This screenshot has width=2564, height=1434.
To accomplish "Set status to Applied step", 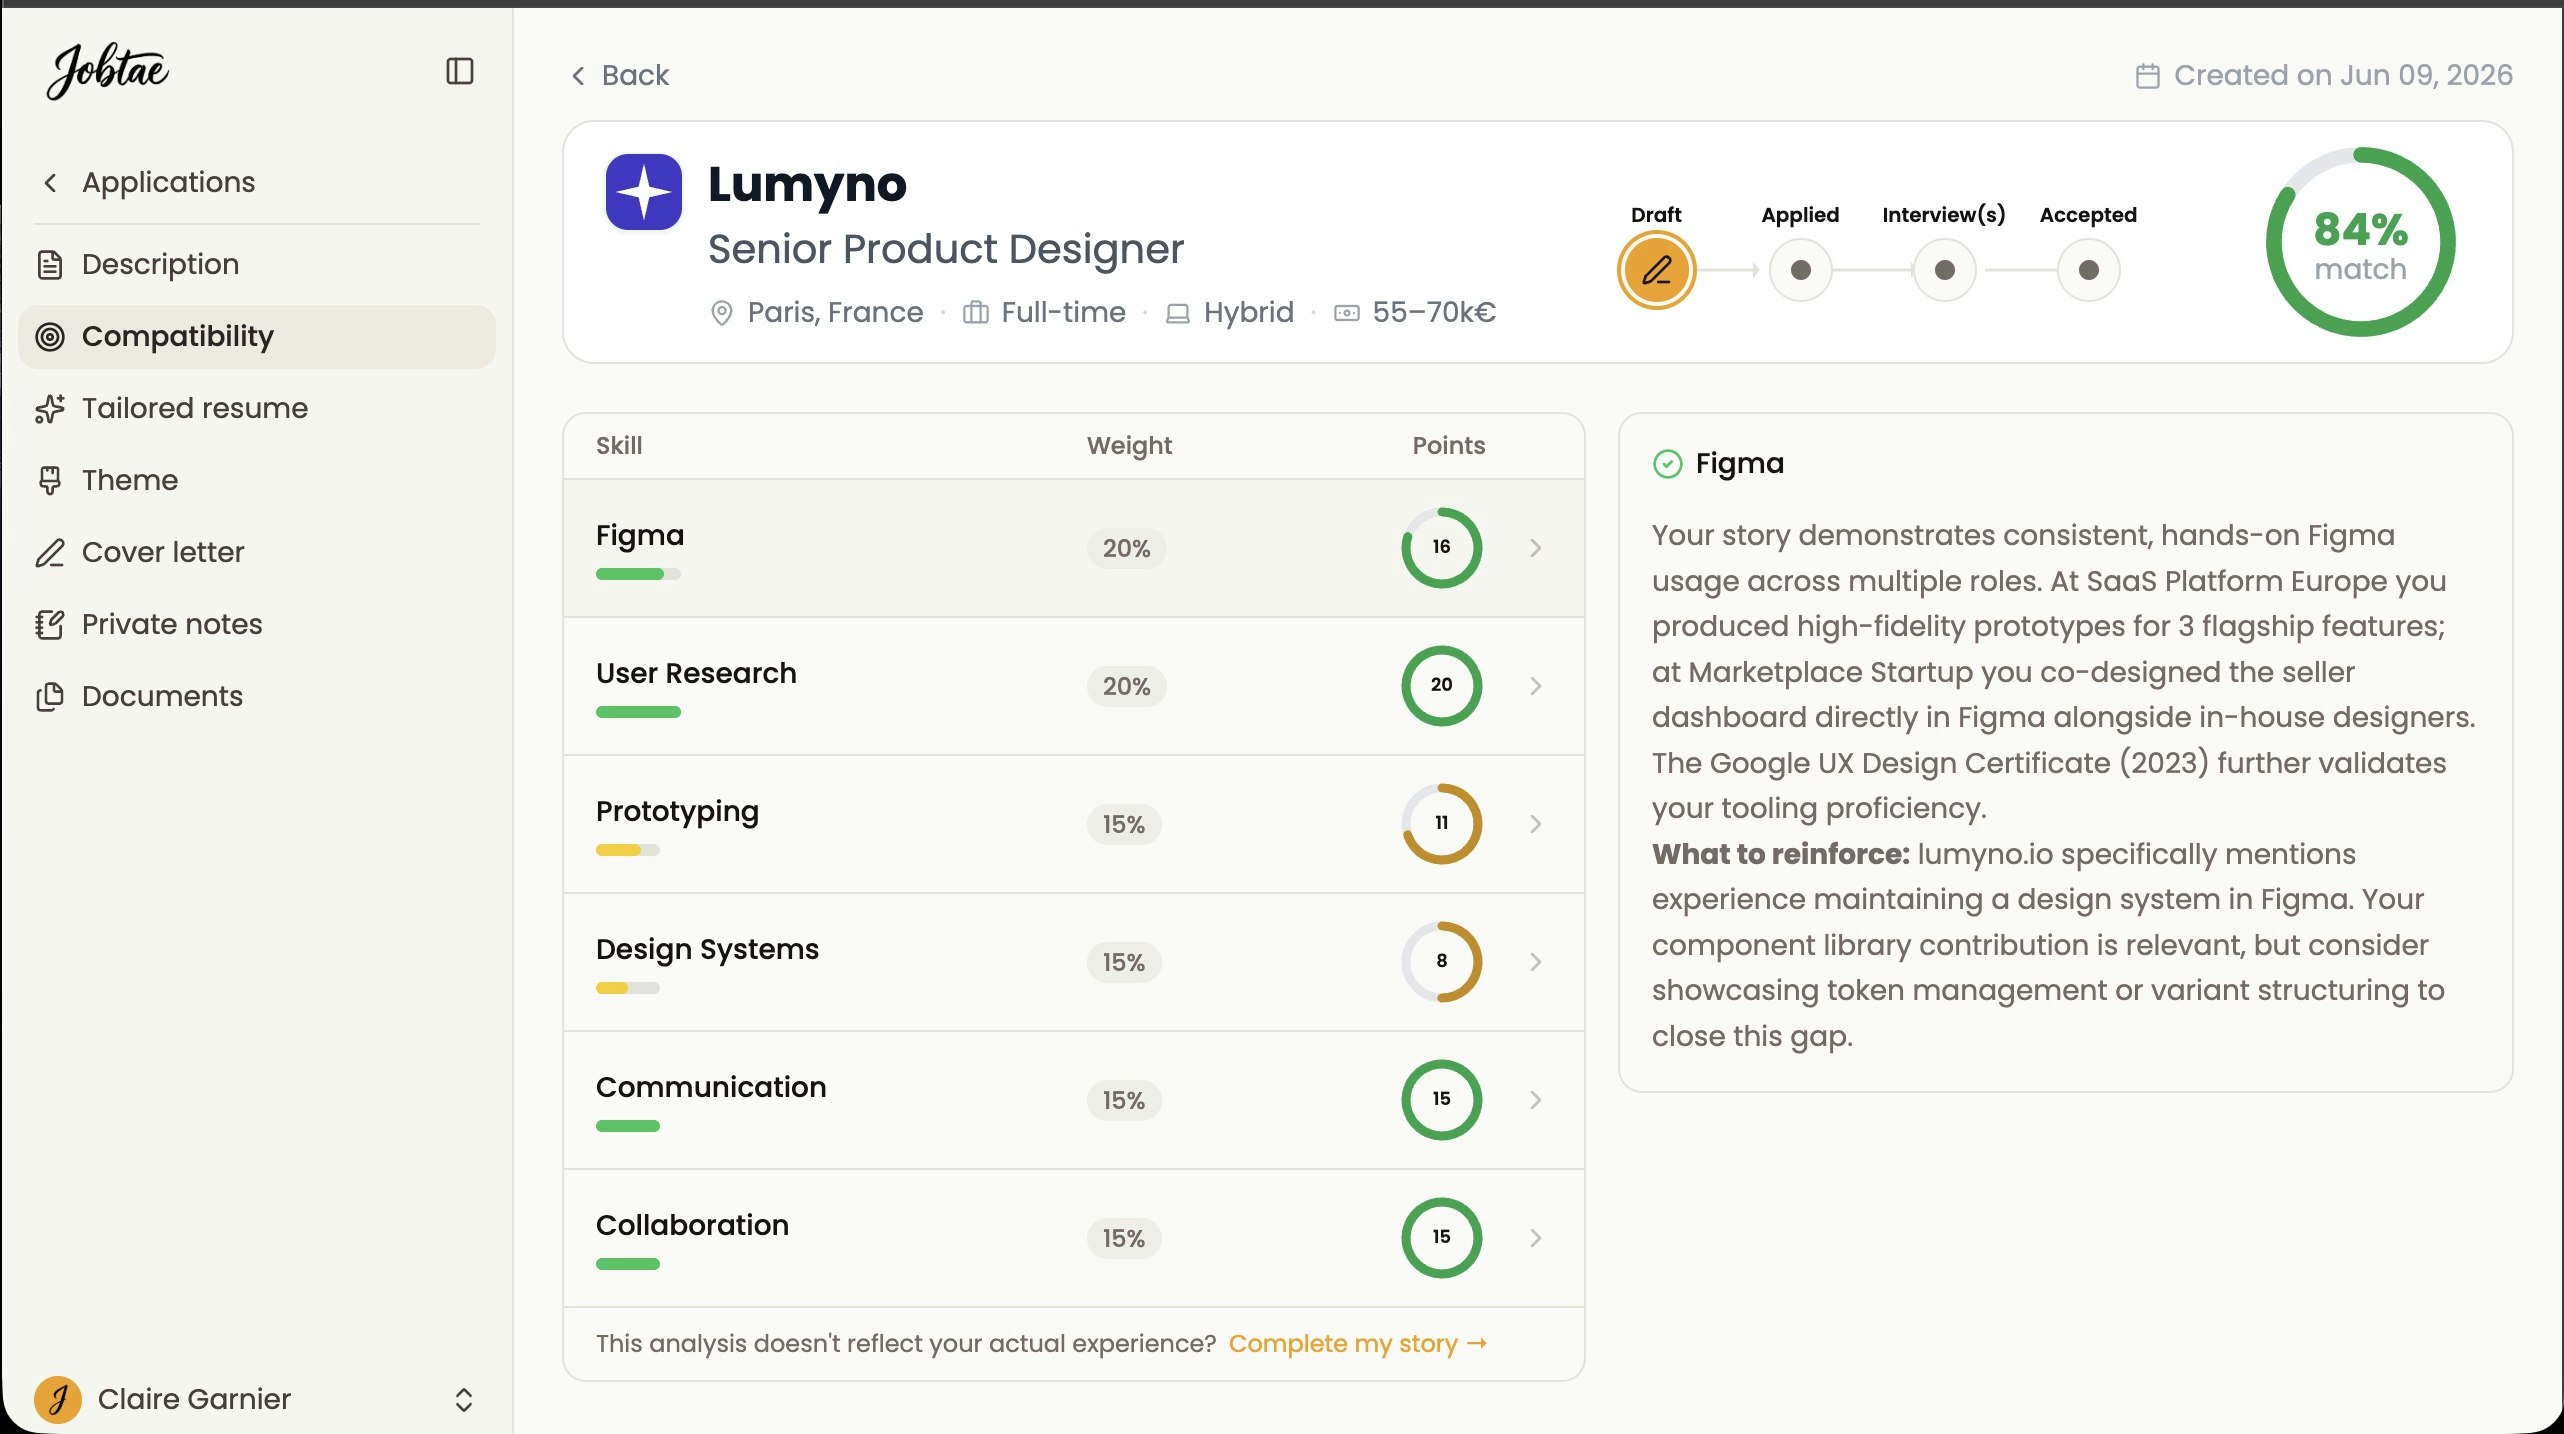I will tap(1800, 270).
